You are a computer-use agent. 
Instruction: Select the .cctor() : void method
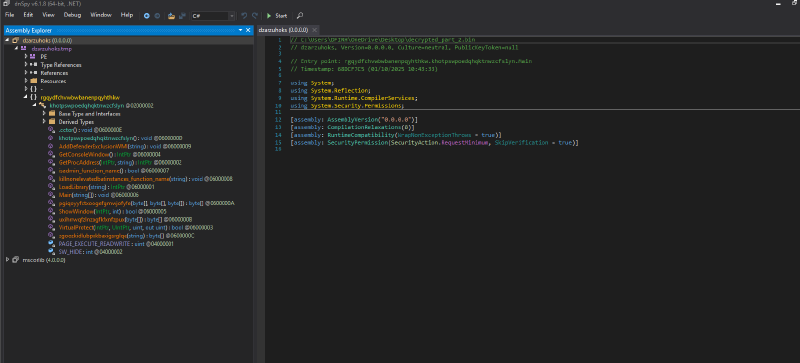(90, 130)
